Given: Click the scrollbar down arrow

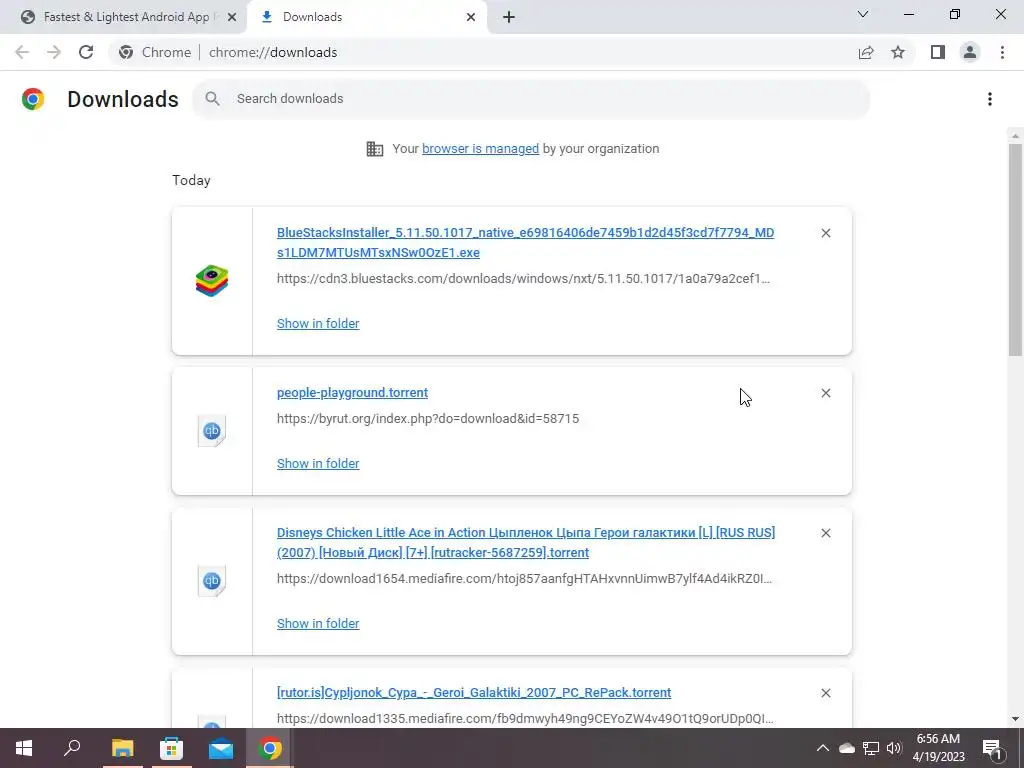Looking at the screenshot, I should tap(1015, 719).
